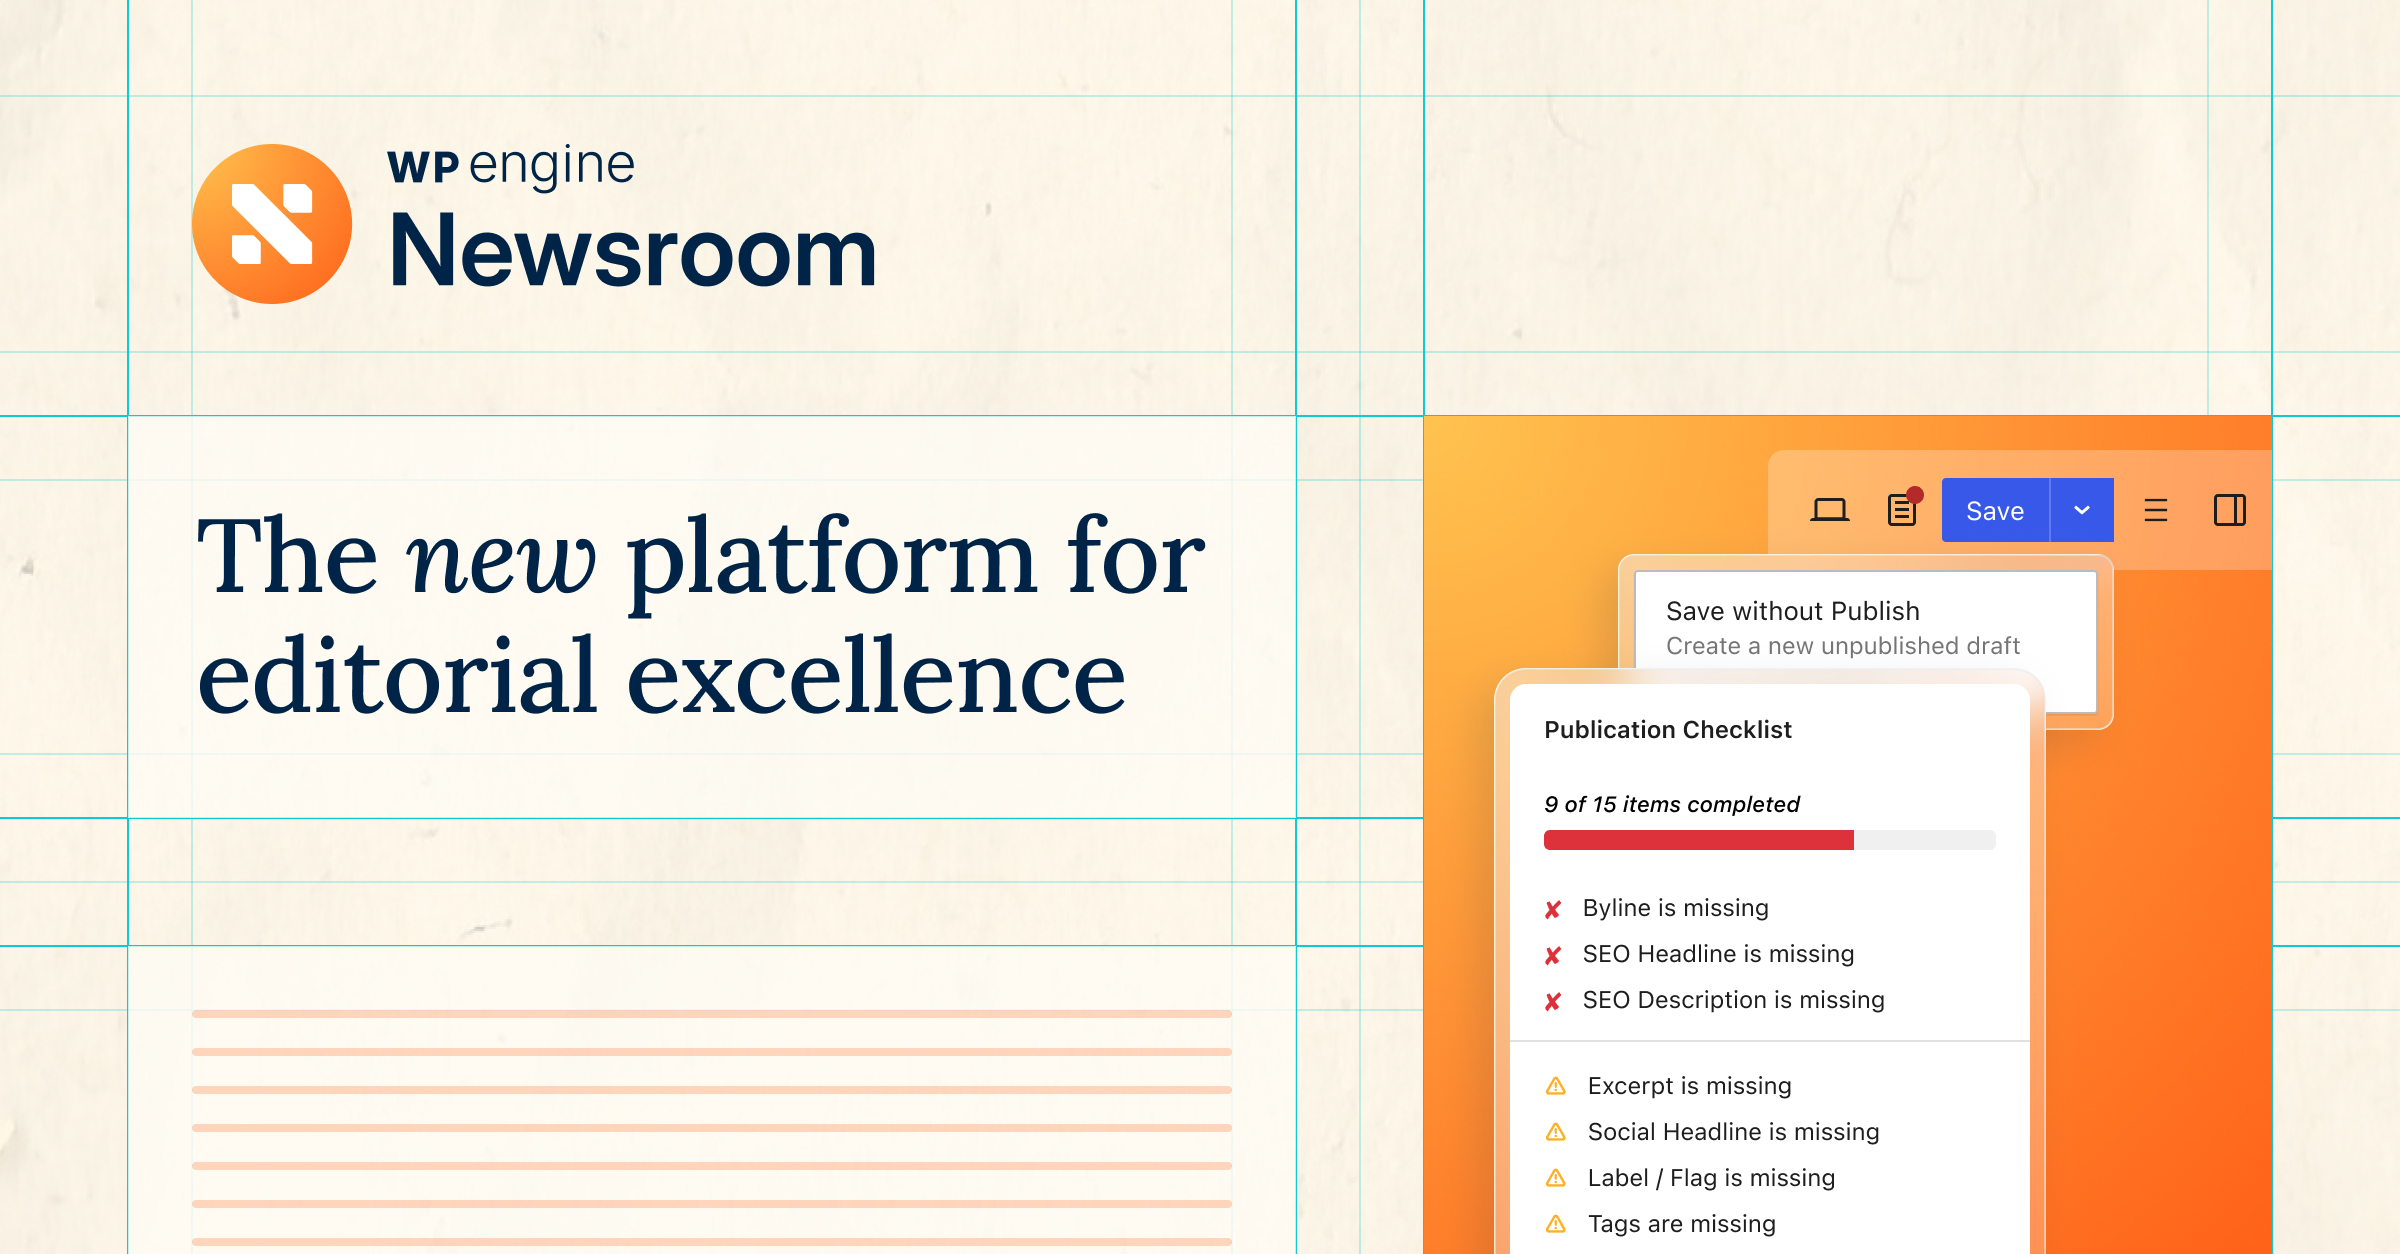Open the checklist document icon
The width and height of the screenshot is (2400, 1254).
point(1902,510)
